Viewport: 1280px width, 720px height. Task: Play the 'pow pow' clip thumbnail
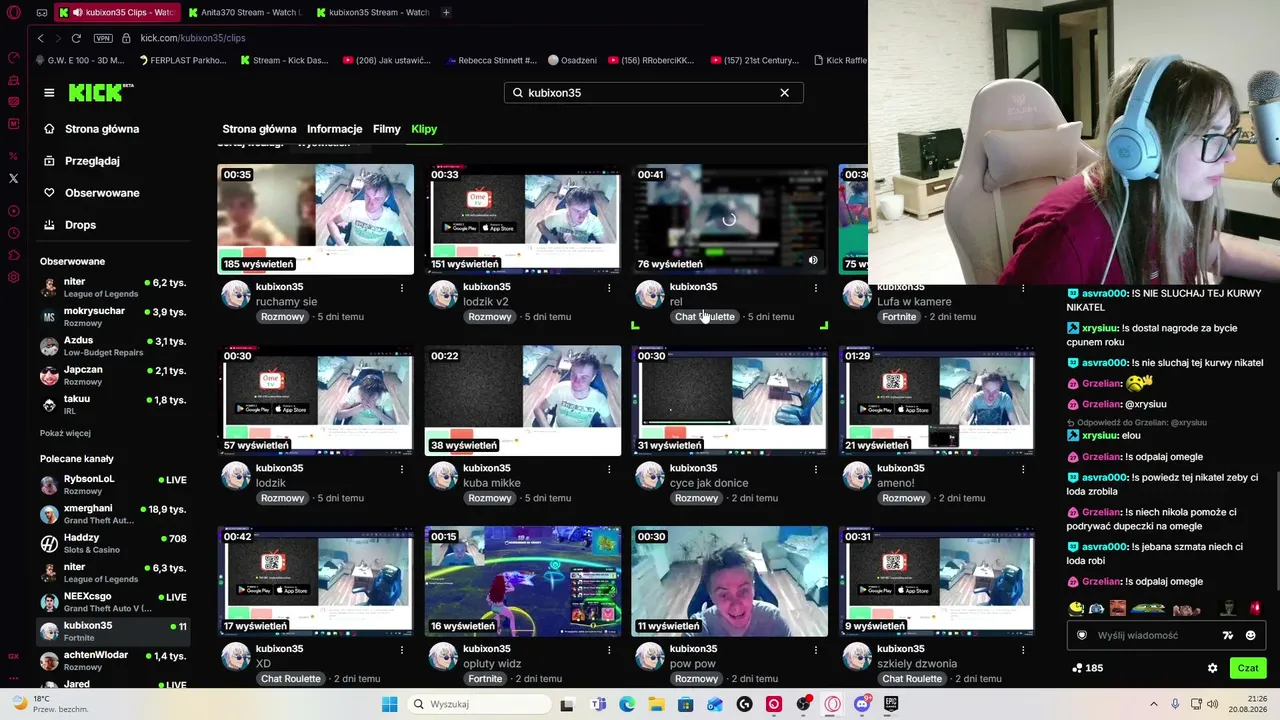pyautogui.click(x=730, y=581)
